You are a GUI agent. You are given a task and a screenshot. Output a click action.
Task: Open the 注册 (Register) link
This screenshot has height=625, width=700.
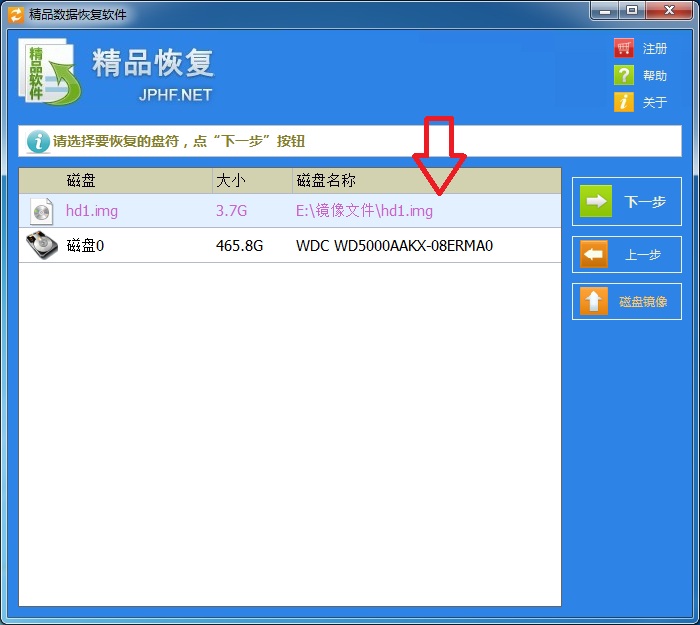click(655, 48)
